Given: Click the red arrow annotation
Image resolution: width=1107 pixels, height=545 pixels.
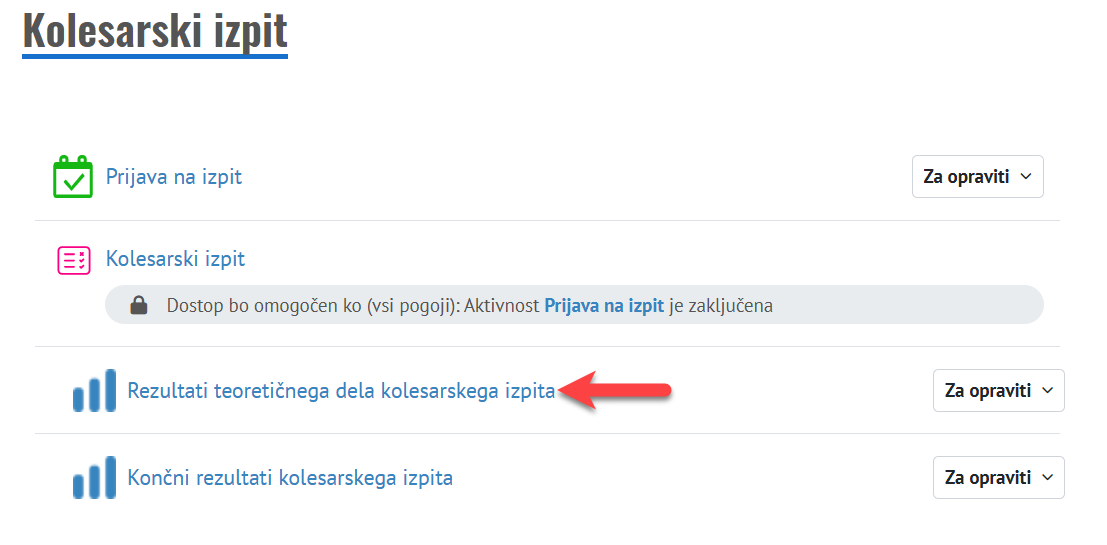Looking at the screenshot, I should click(x=614, y=390).
